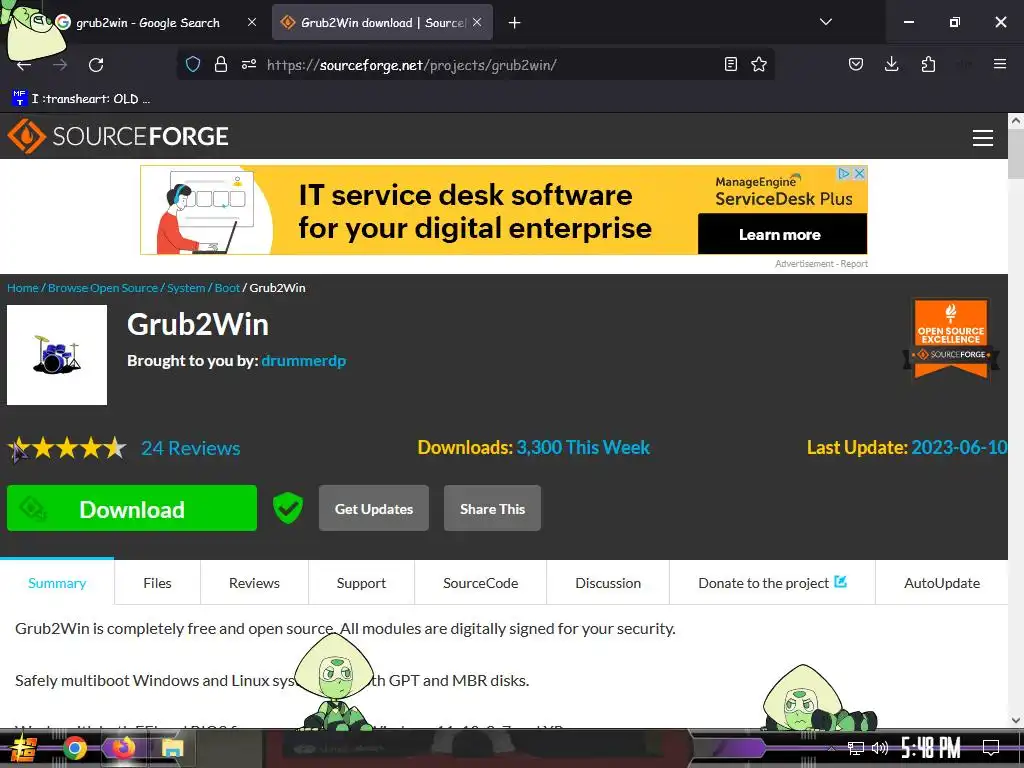
Task: Click the scrollbar down arrow
Action: tap(1016, 720)
